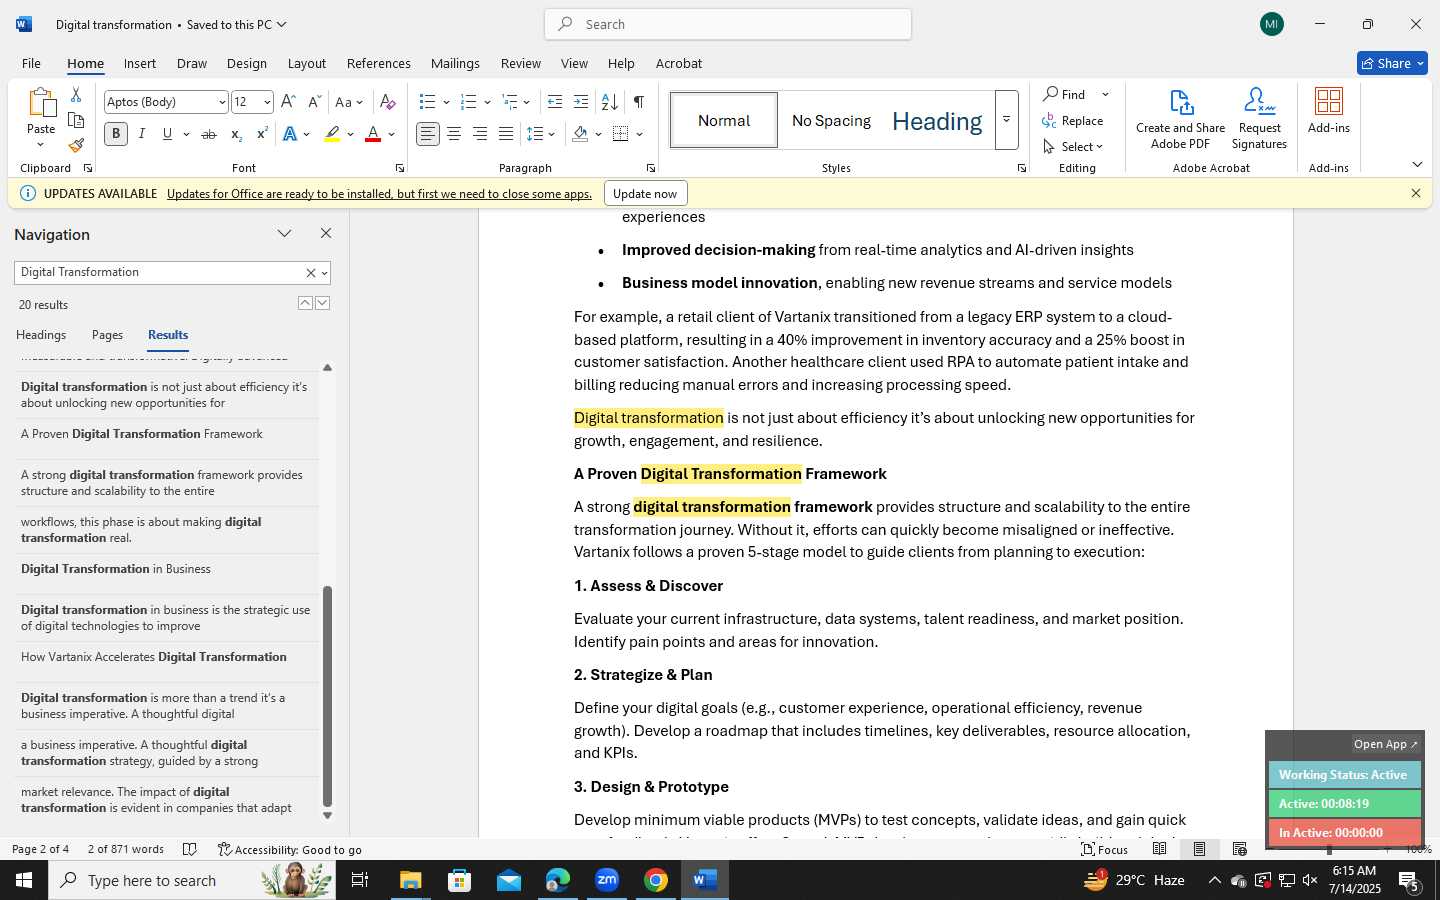
Task: Open the Layout ribbon tab
Action: click(x=307, y=63)
